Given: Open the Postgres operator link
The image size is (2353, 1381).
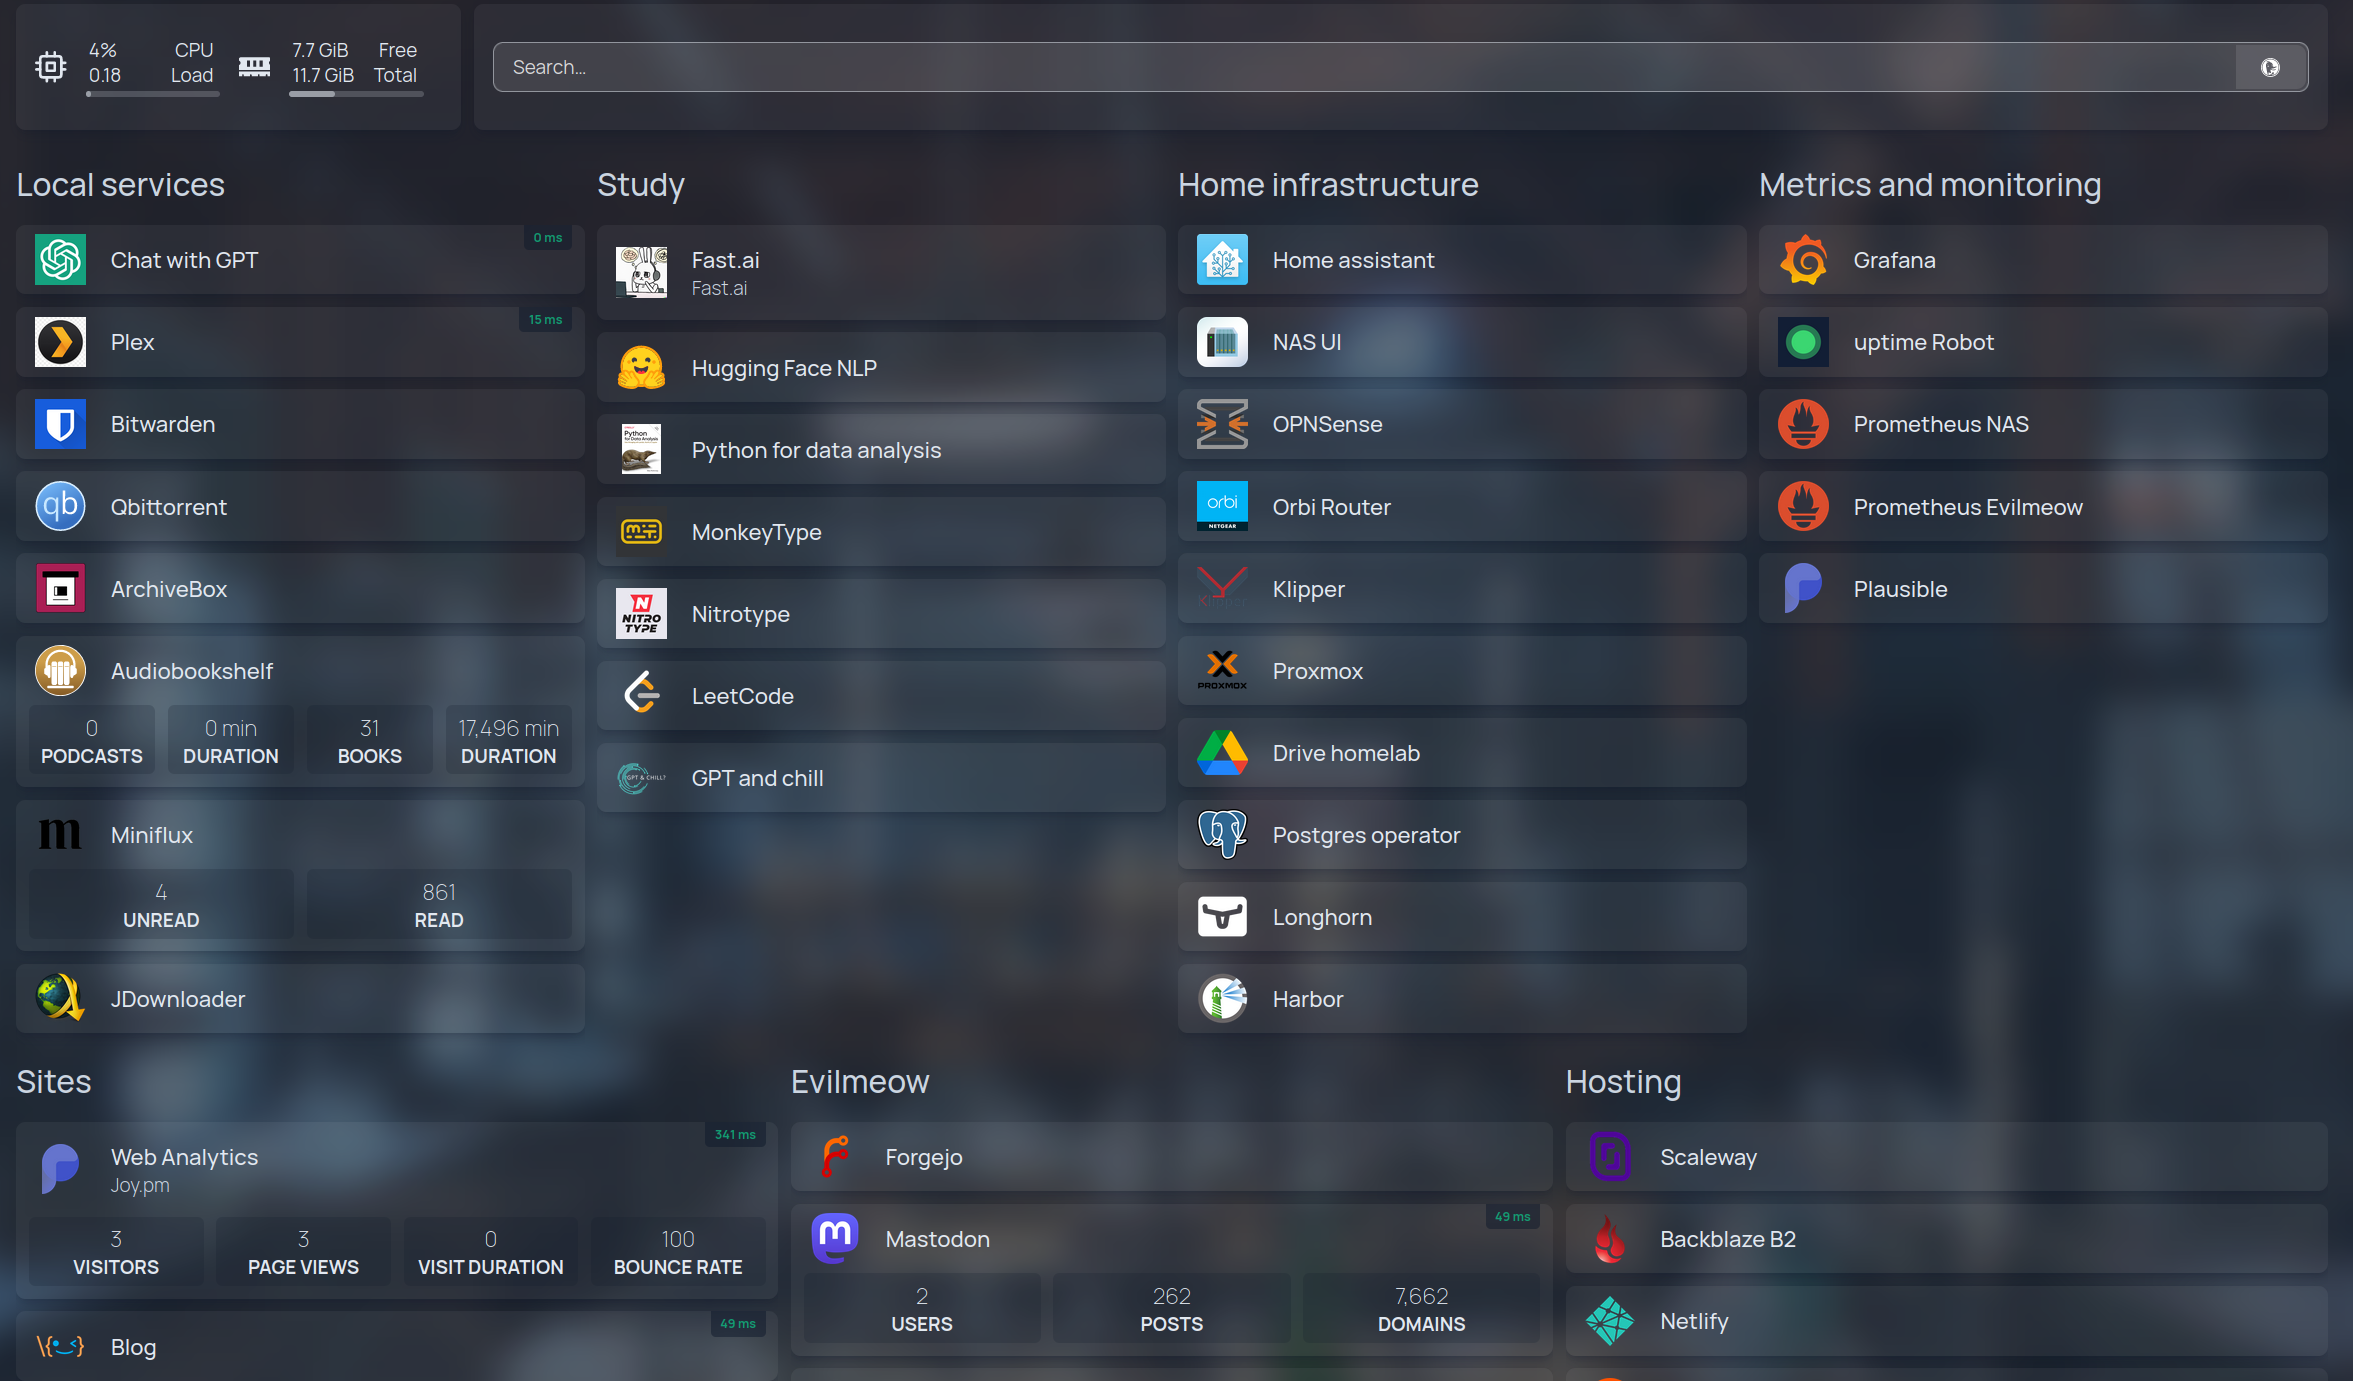Looking at the screenshot, I should coord(1366,835).
